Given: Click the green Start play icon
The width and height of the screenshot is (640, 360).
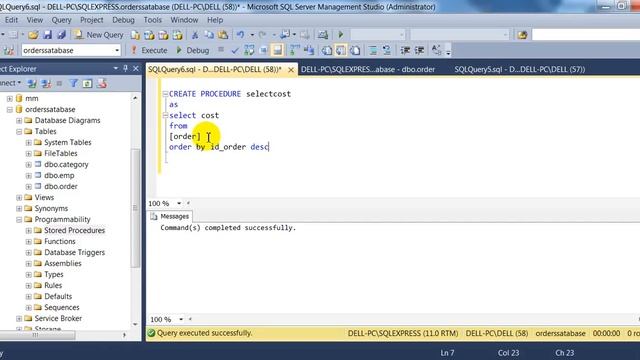Looking at the screenshot, I should (x=341, y=35).
